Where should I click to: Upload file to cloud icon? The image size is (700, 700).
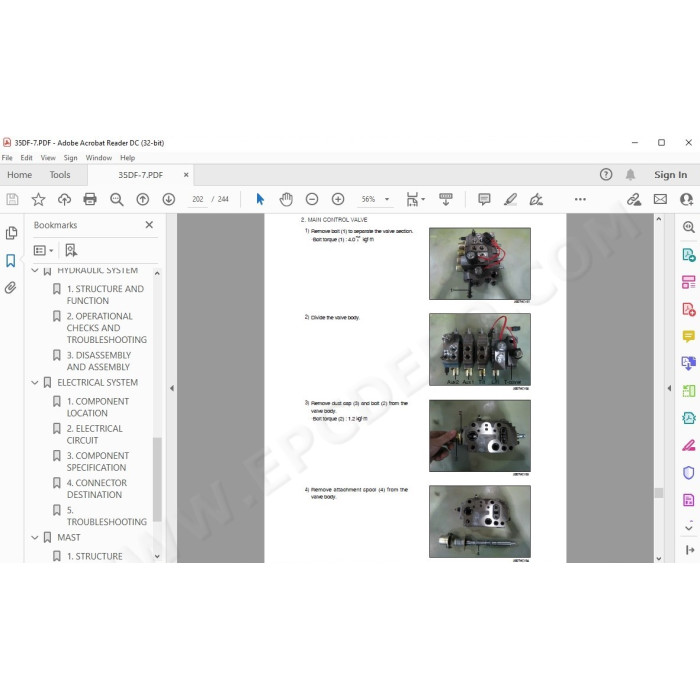click(64, 199)
